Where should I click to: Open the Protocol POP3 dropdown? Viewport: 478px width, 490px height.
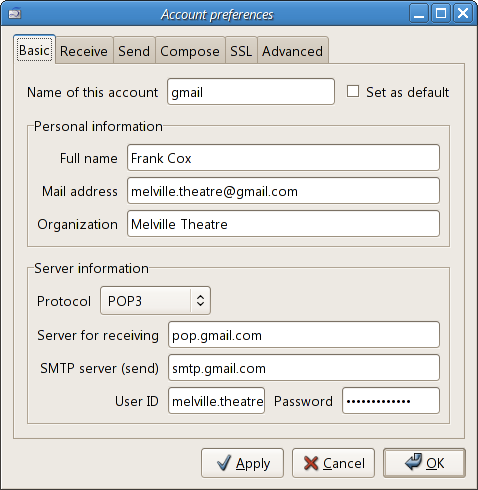pyautogui.click(x=155, y=301)
